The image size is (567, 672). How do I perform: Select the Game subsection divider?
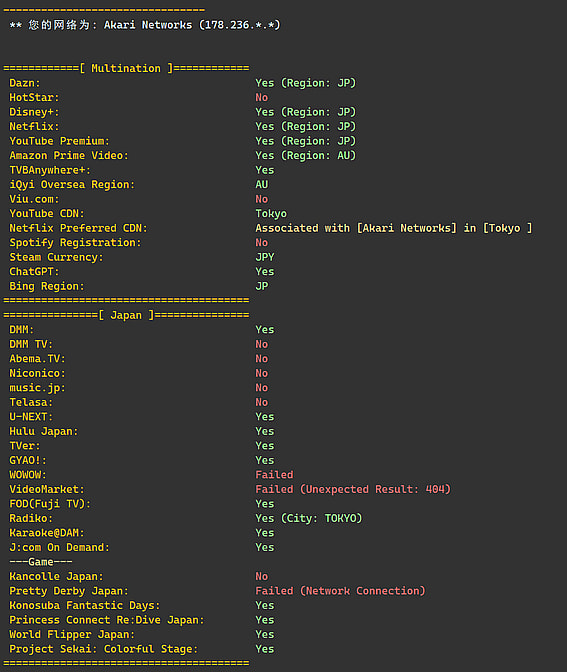[41, 562]
